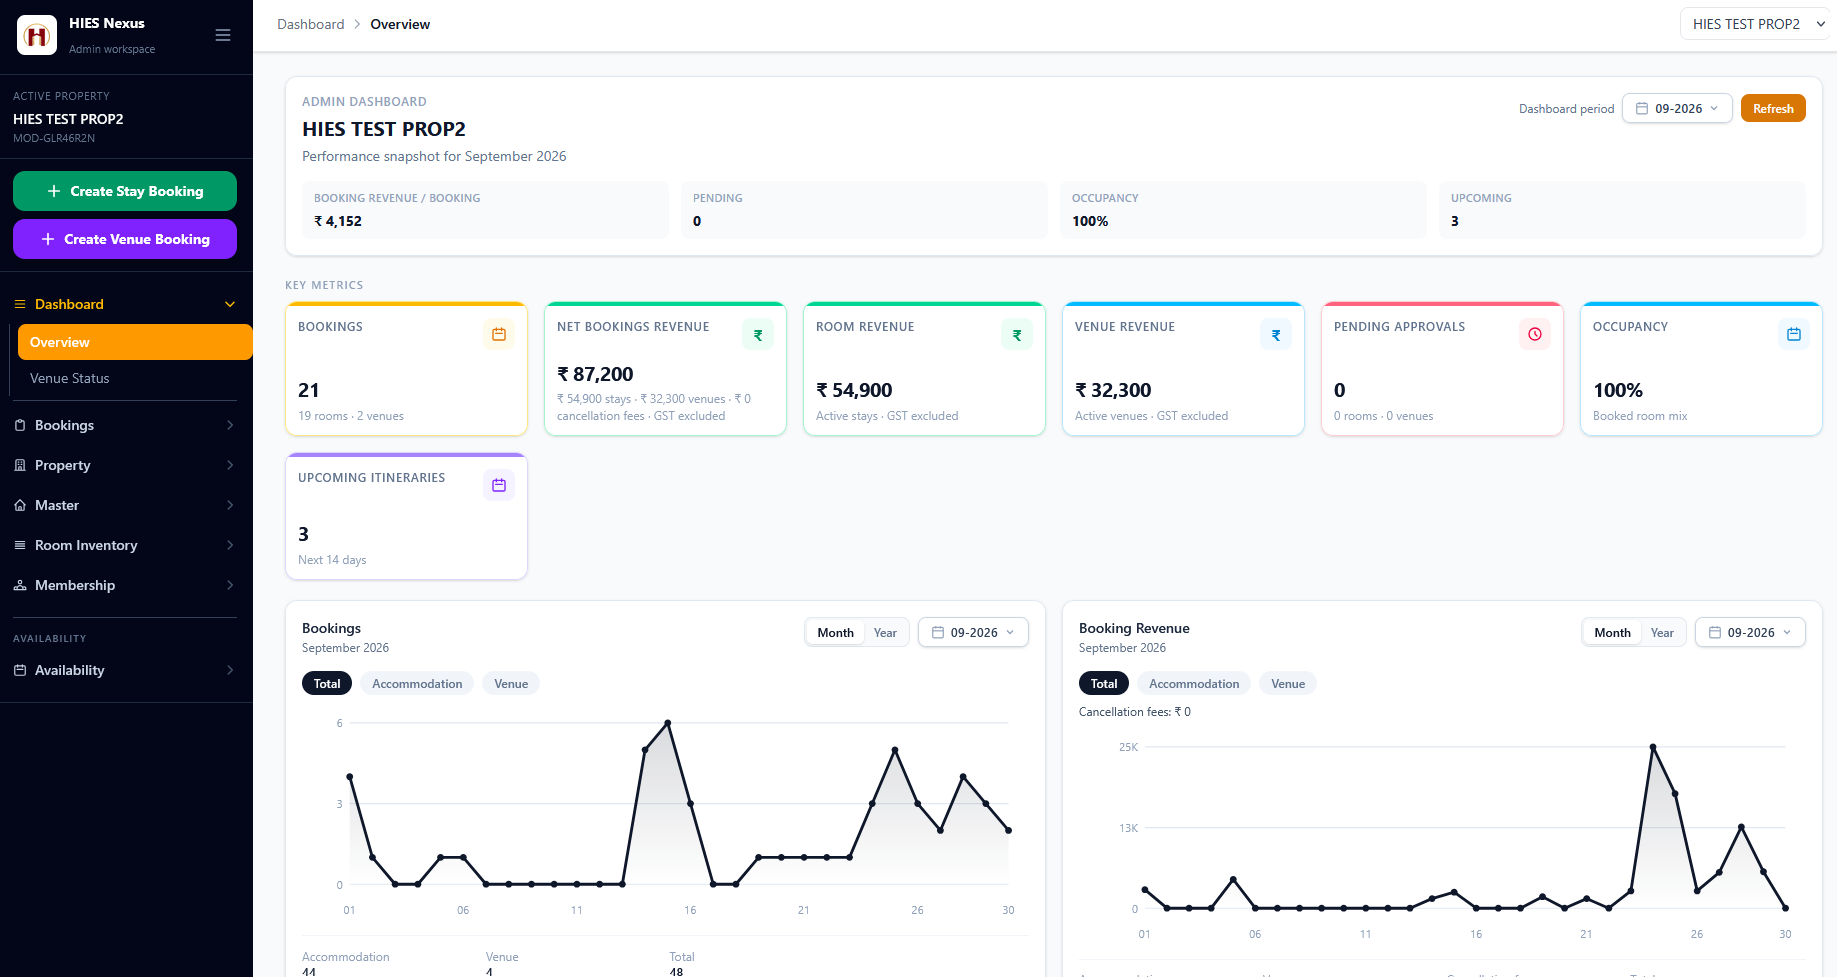Click the Booking Revenue chart peak data point
Viewport: 1837px width, 977px height.
click(x=1653, y=747)
